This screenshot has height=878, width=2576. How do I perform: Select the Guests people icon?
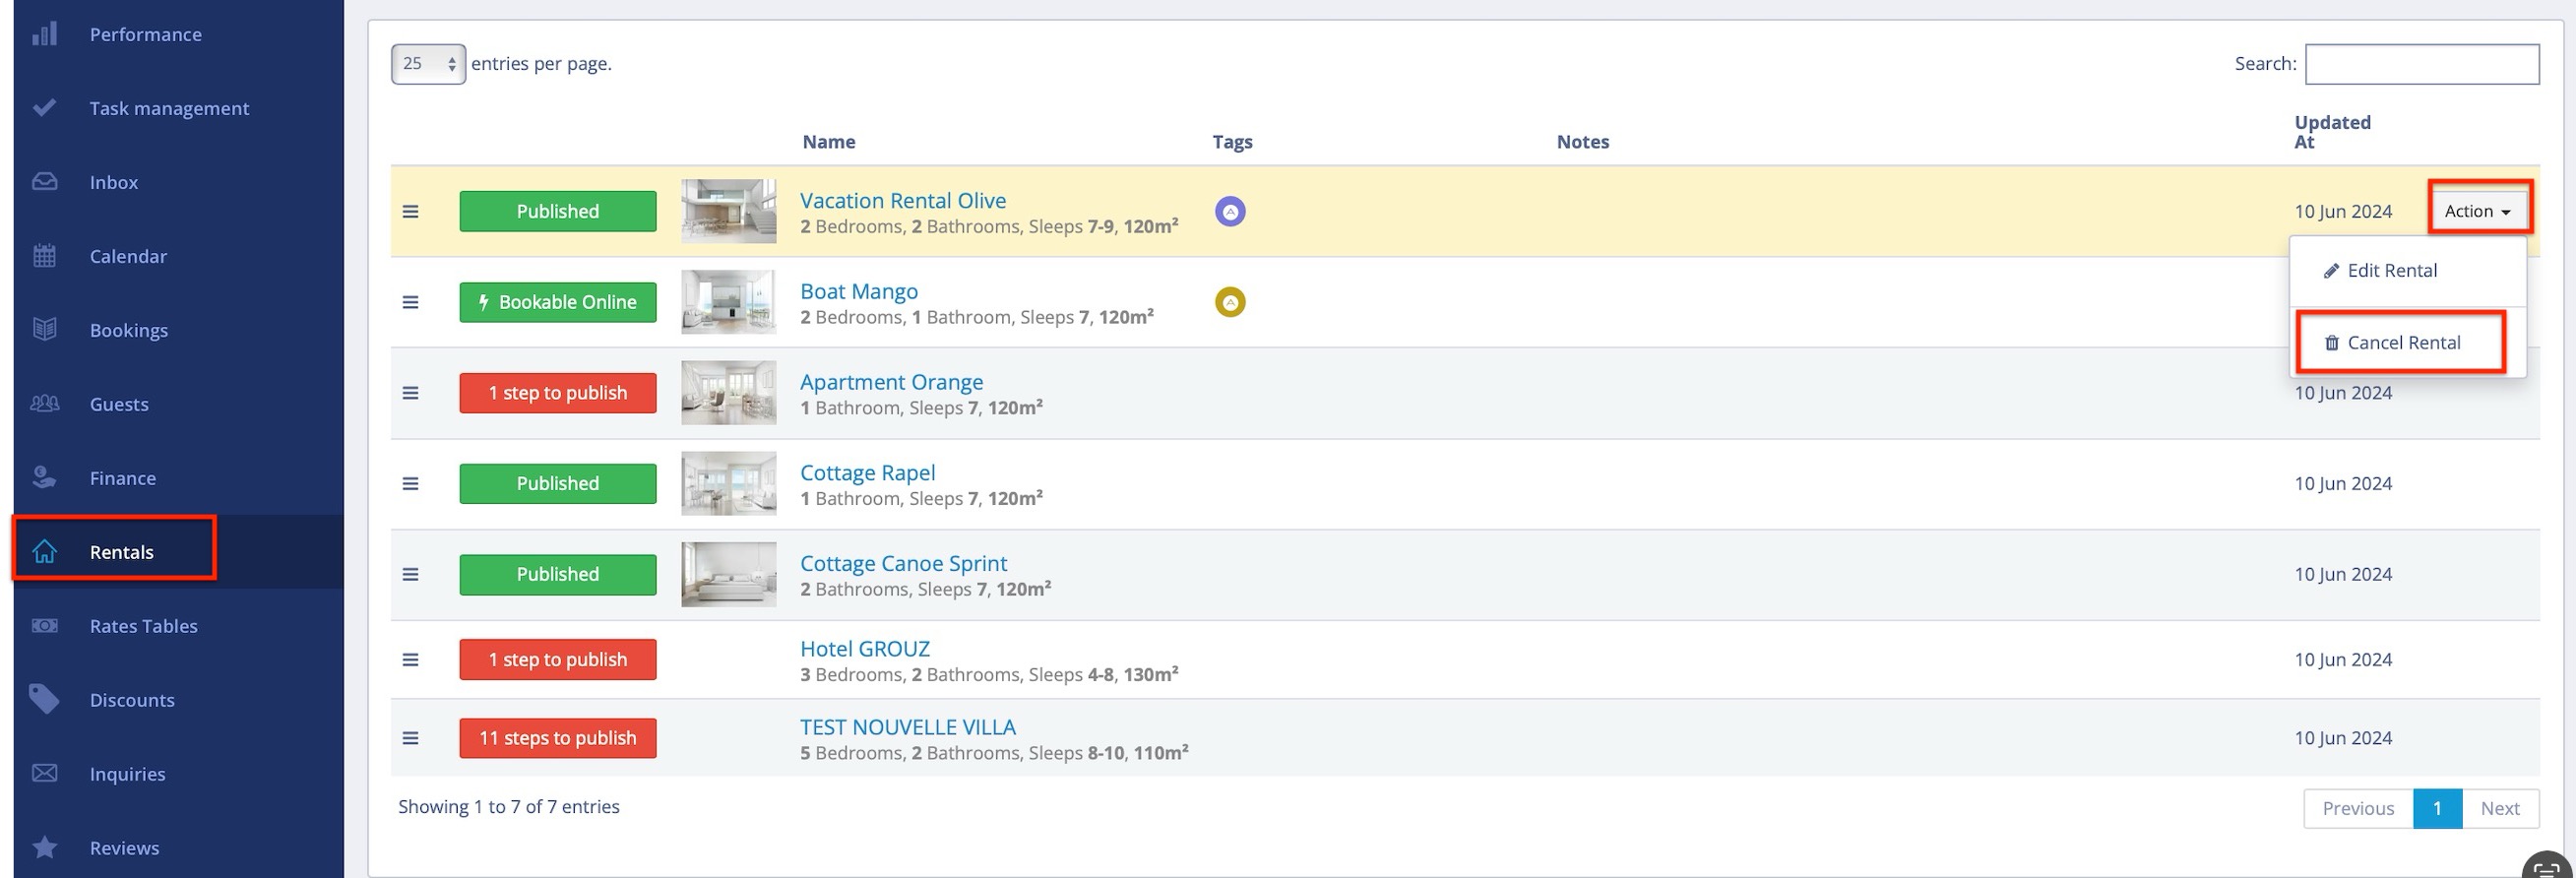pyautogui.click(x=44, y=404)
